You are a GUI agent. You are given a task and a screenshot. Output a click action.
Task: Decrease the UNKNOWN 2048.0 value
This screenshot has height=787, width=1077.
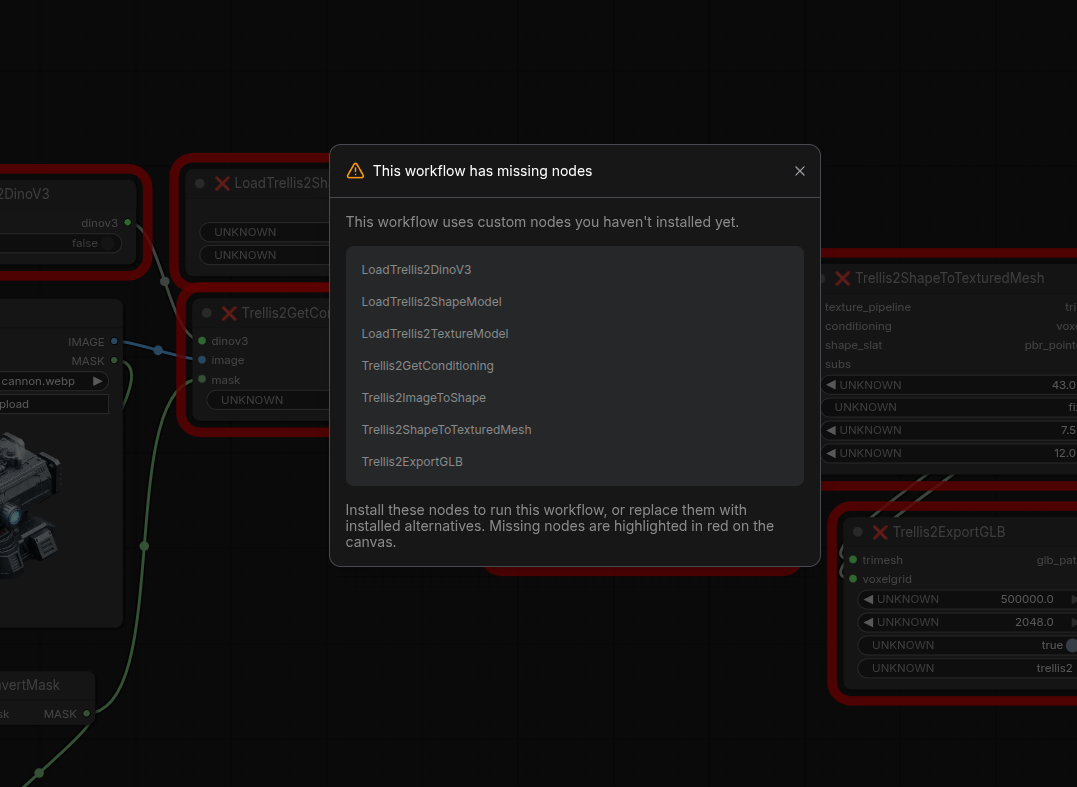[x=869, y=622]
